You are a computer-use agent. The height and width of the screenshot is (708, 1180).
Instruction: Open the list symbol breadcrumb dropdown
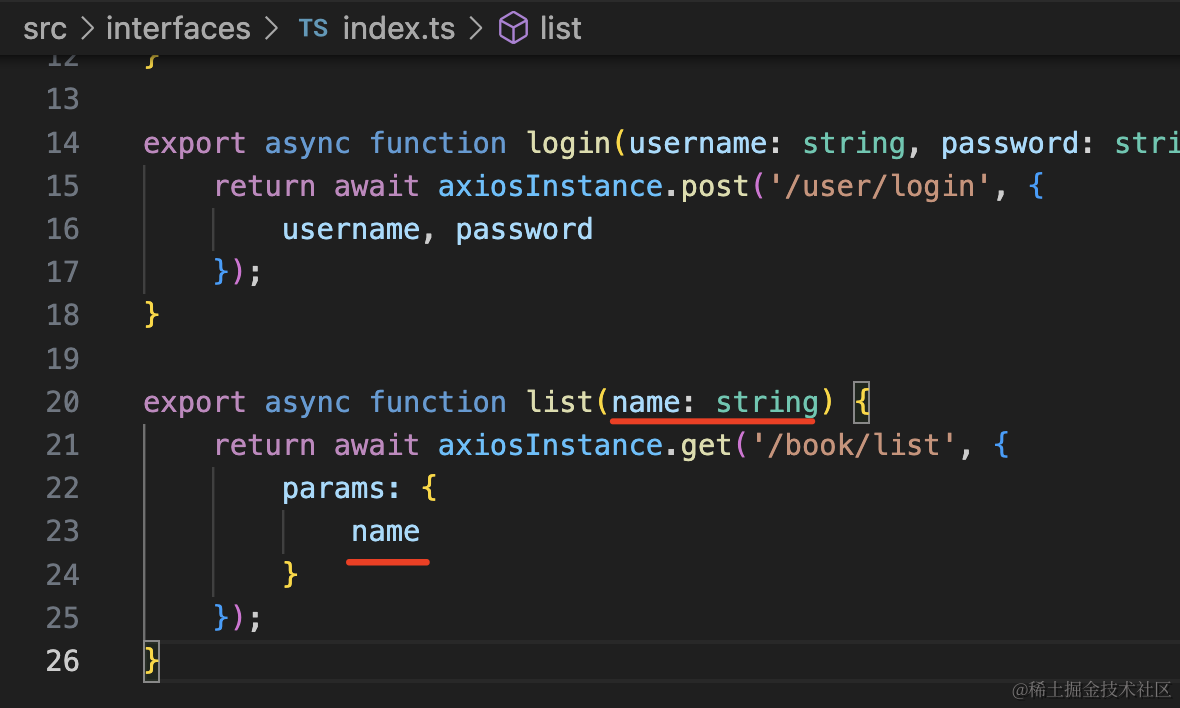(560, 29)
